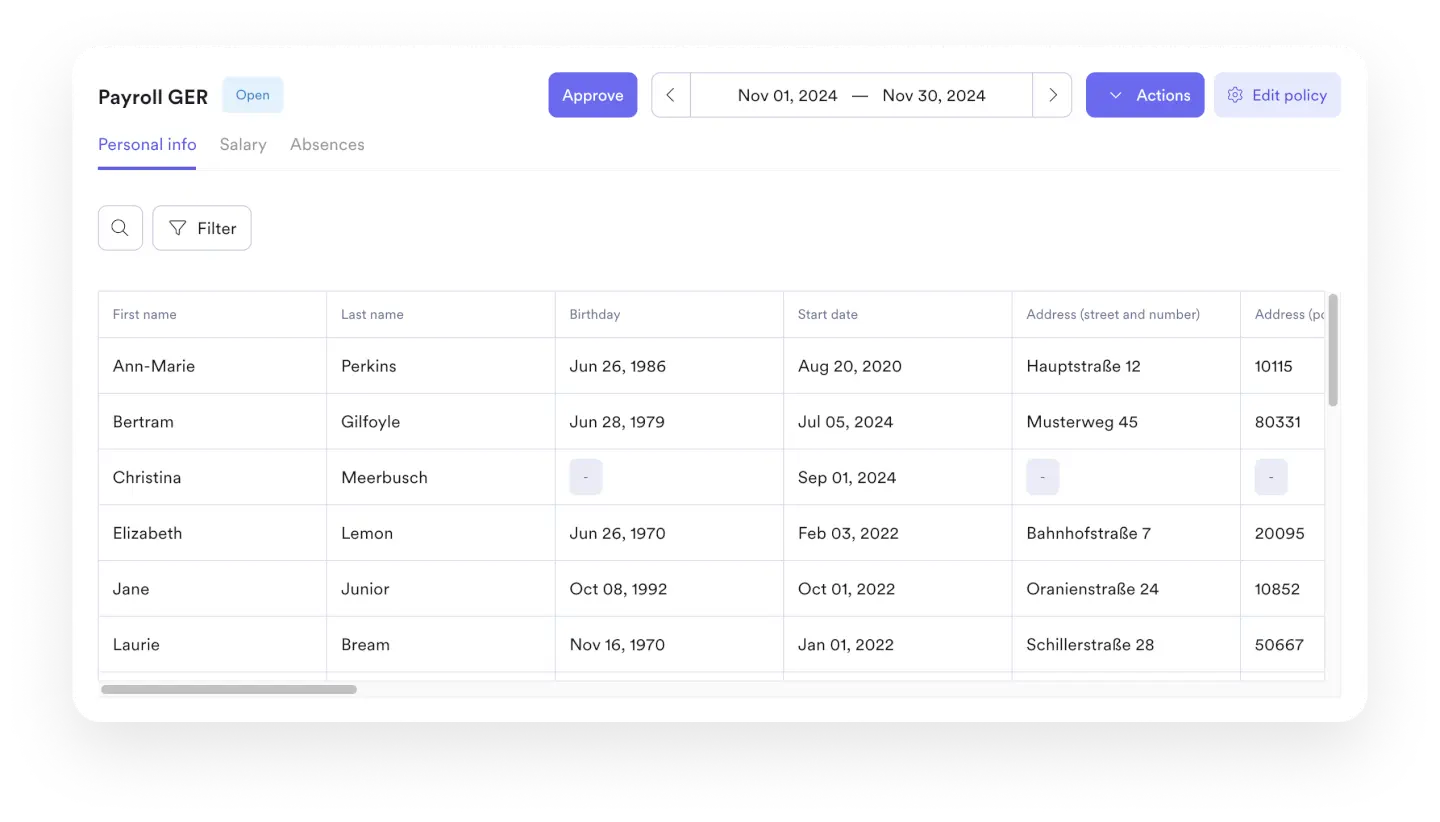
Task: Click start date Oct 01, 2022
Action: pos(898,589)
